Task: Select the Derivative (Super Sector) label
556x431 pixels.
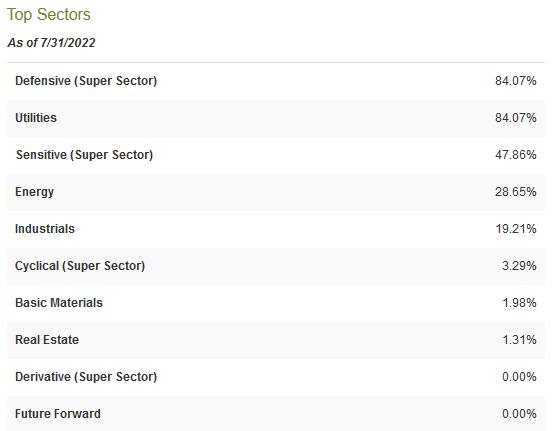Action: point(86,377)
